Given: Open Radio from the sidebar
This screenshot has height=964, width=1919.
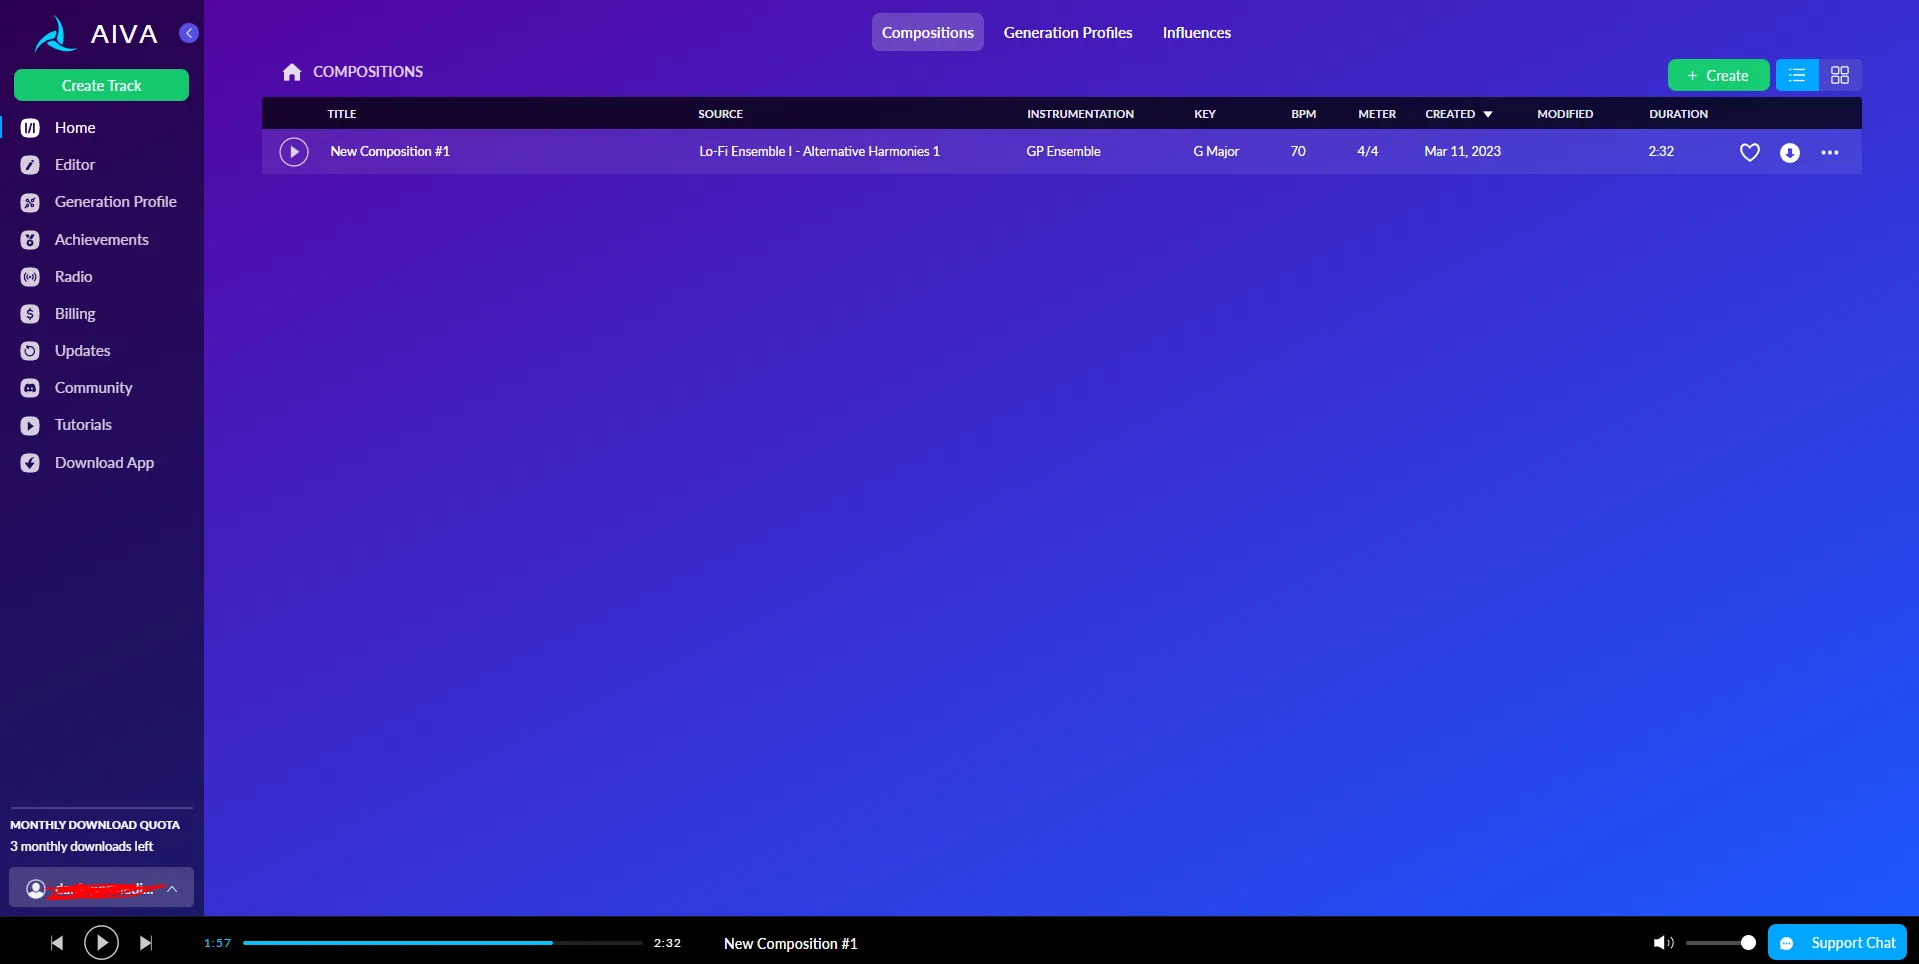Looking at the screenshot, I should tap(73, 277).
